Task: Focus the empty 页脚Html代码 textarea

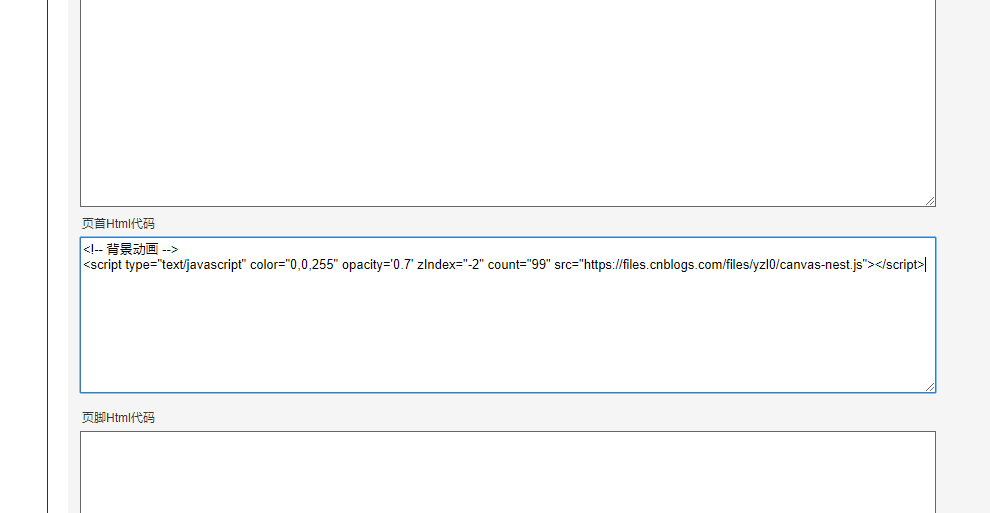Action: click(x=508, y=472)
